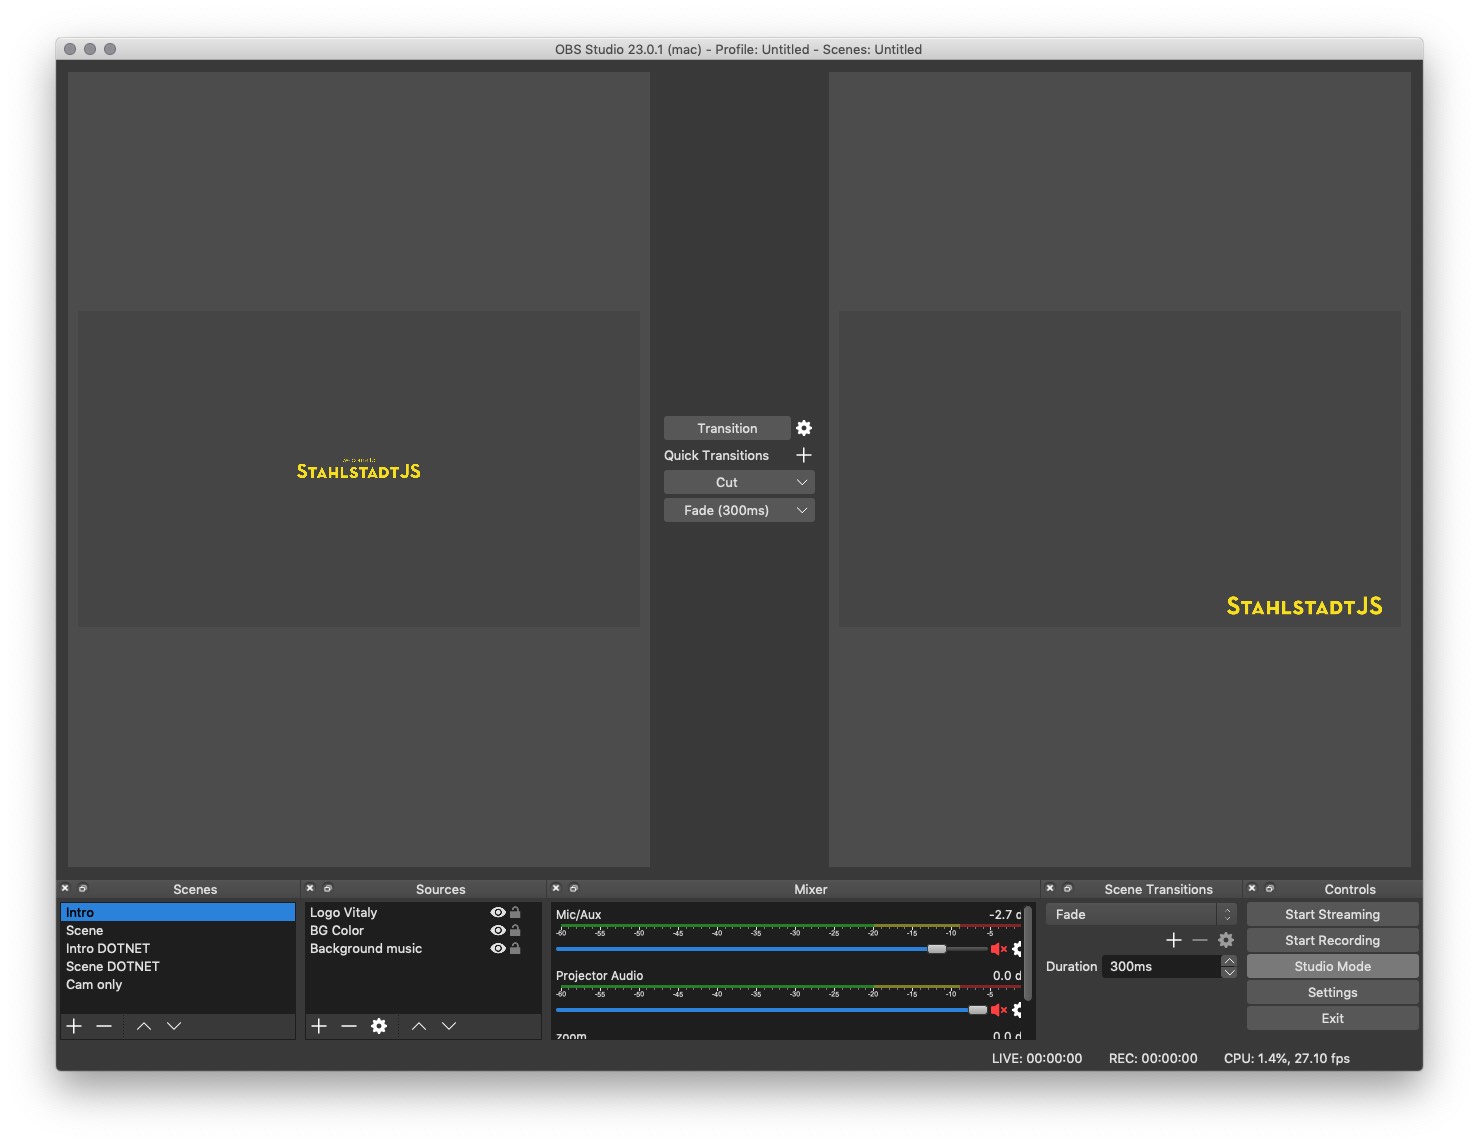Viewport: 1479px width, 1145px height.
Task: Click the Mixer panel vertical scrollbar
Action: (x=1028, y=953)
